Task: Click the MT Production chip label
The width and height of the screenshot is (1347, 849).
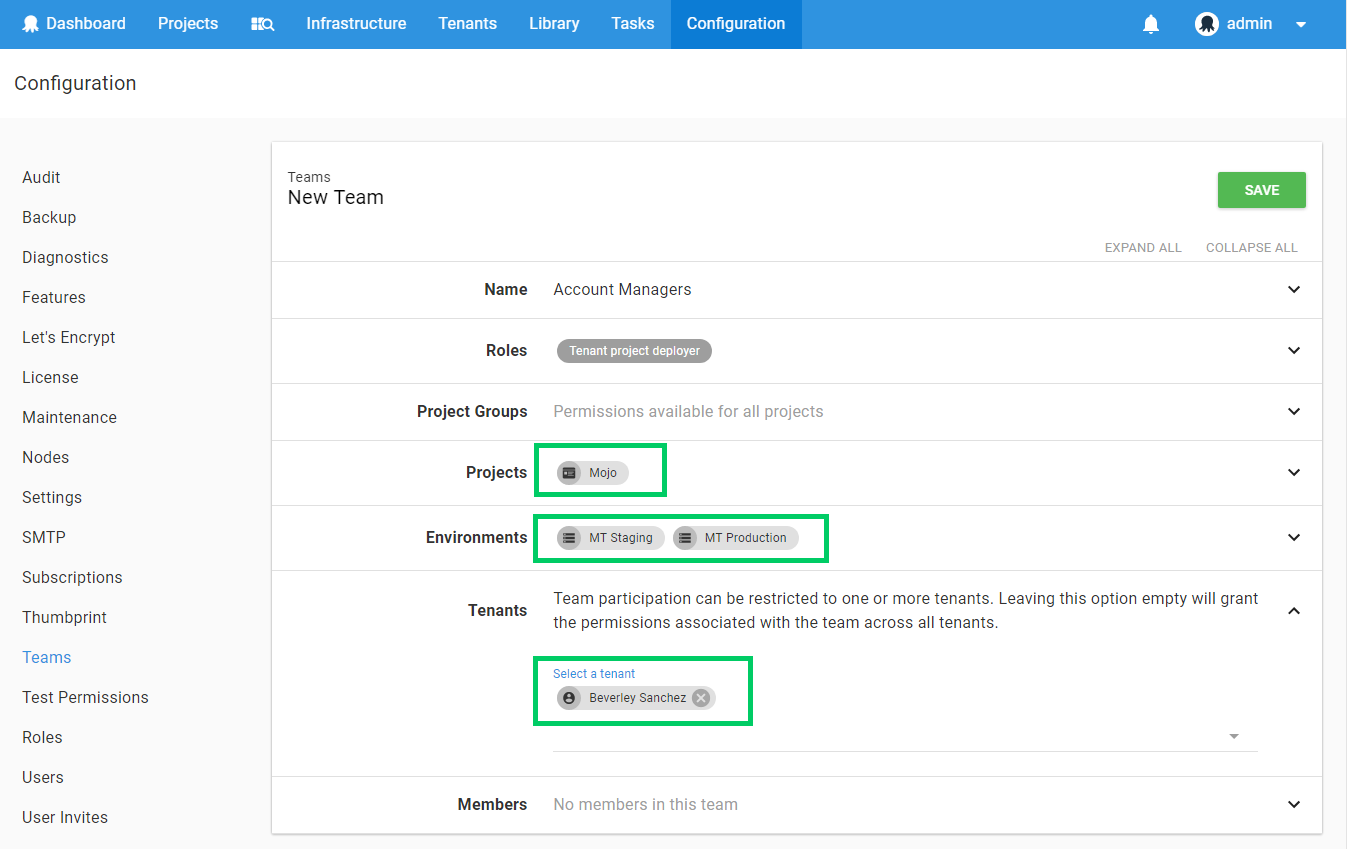Action: pos(746,538)
